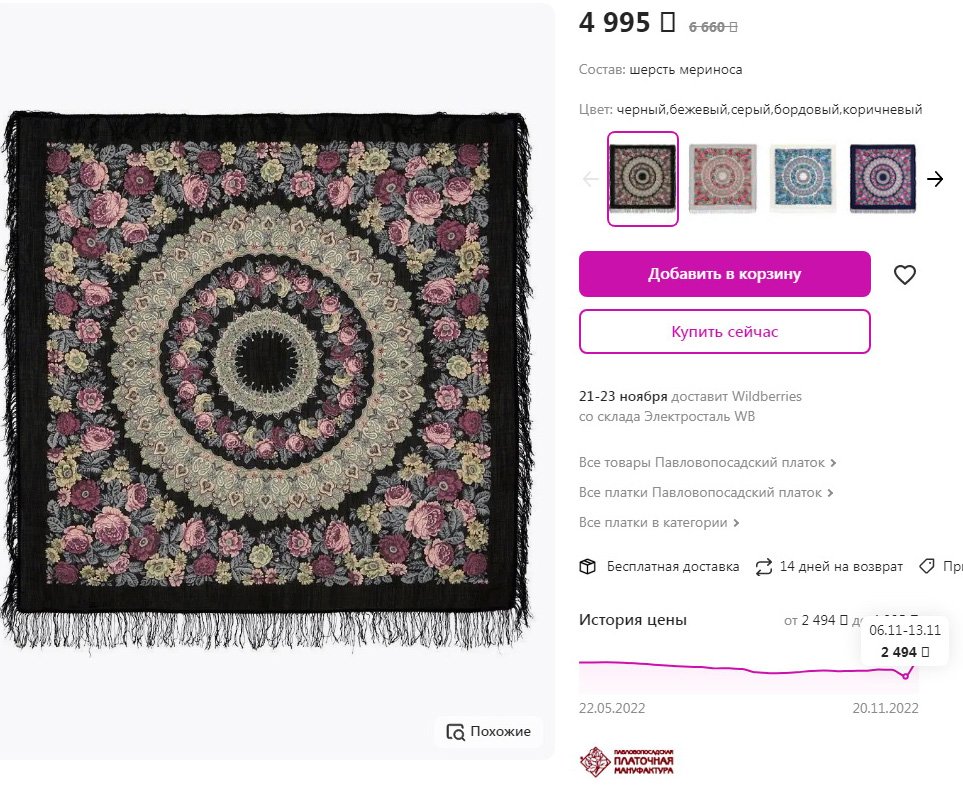Open the Платочная Мануфактура brand logo

pos(627,762)
